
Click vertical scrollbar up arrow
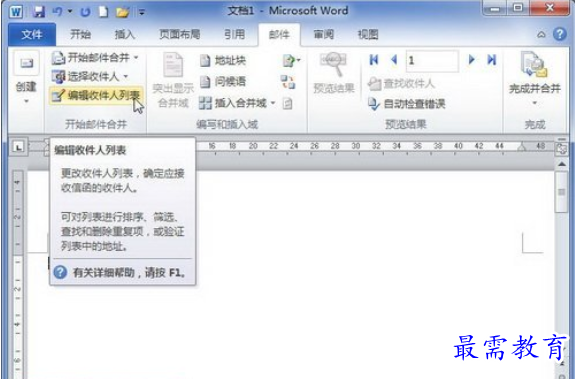coord(561,165)
